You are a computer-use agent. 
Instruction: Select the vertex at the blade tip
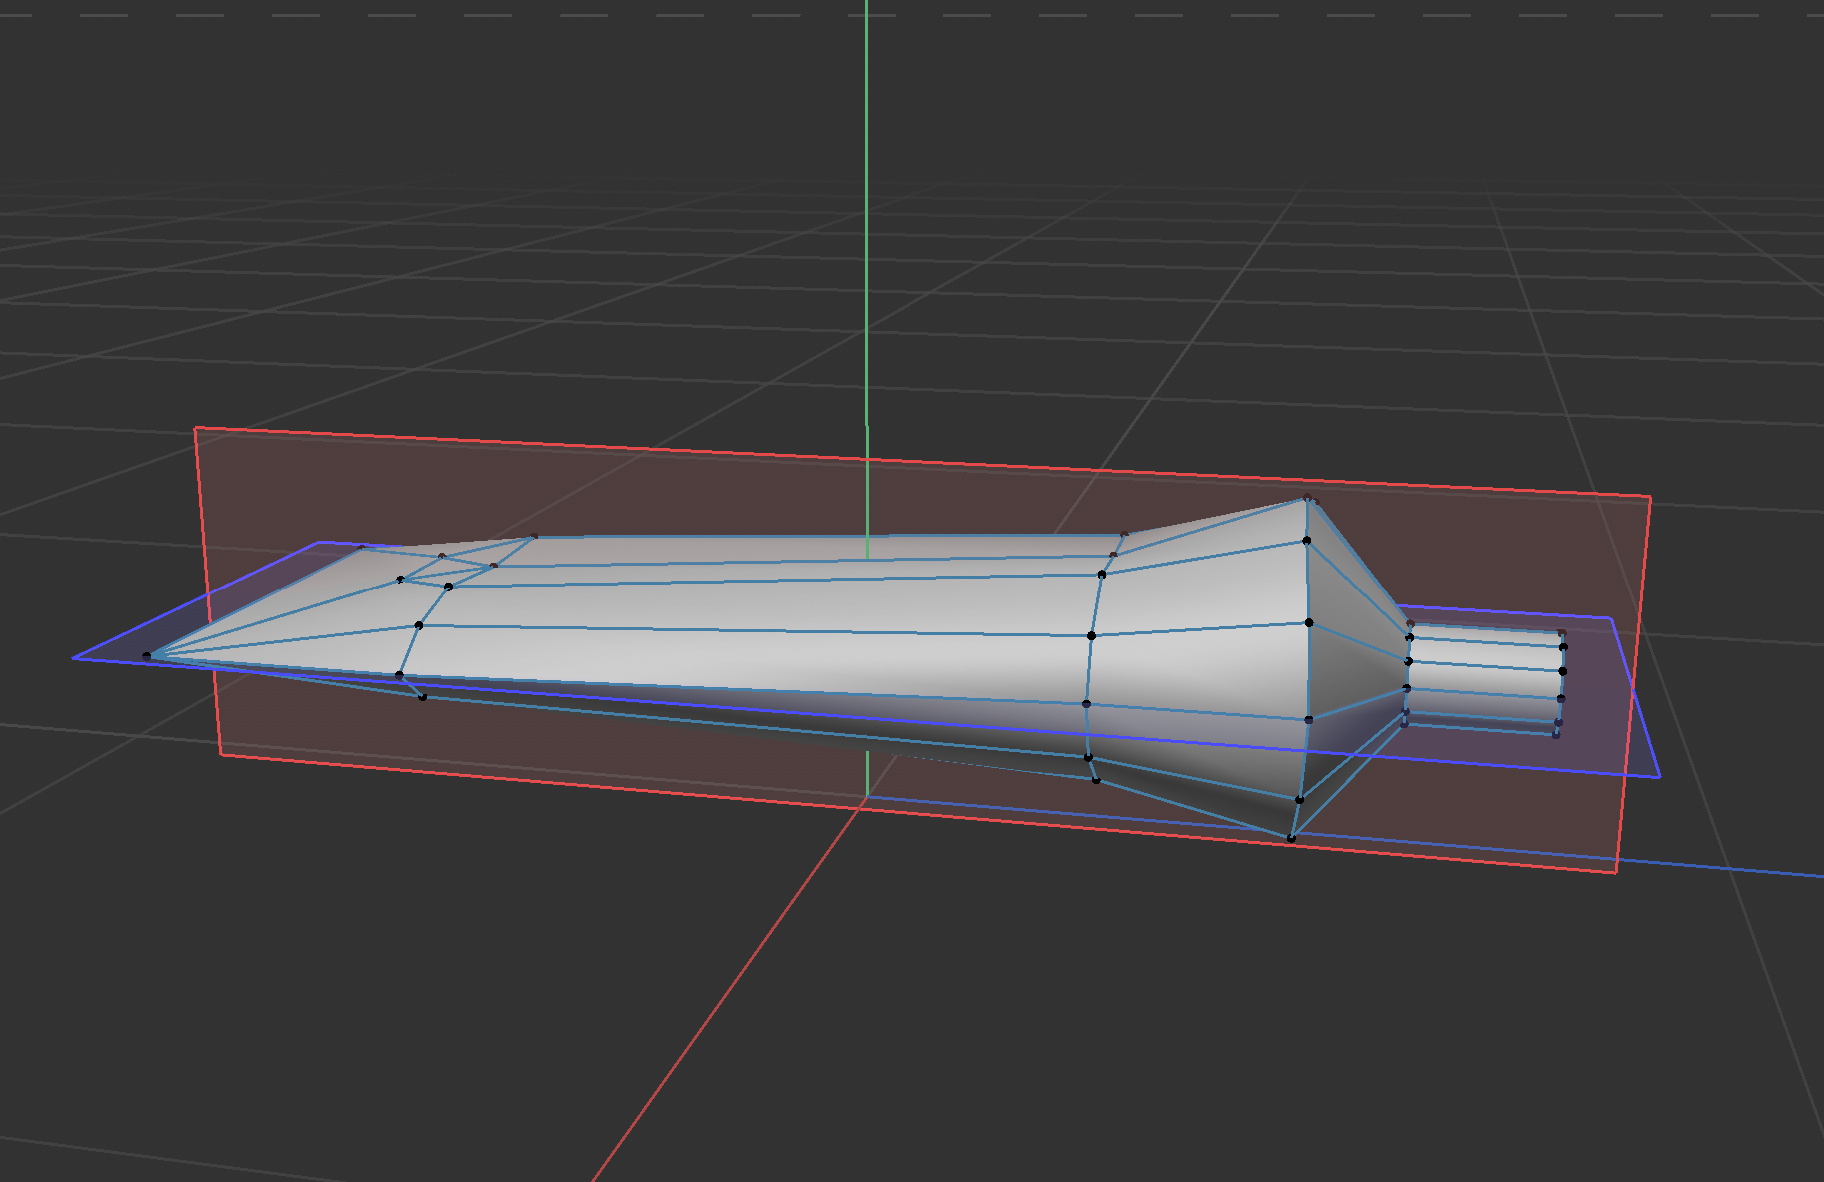click(148, 655)
